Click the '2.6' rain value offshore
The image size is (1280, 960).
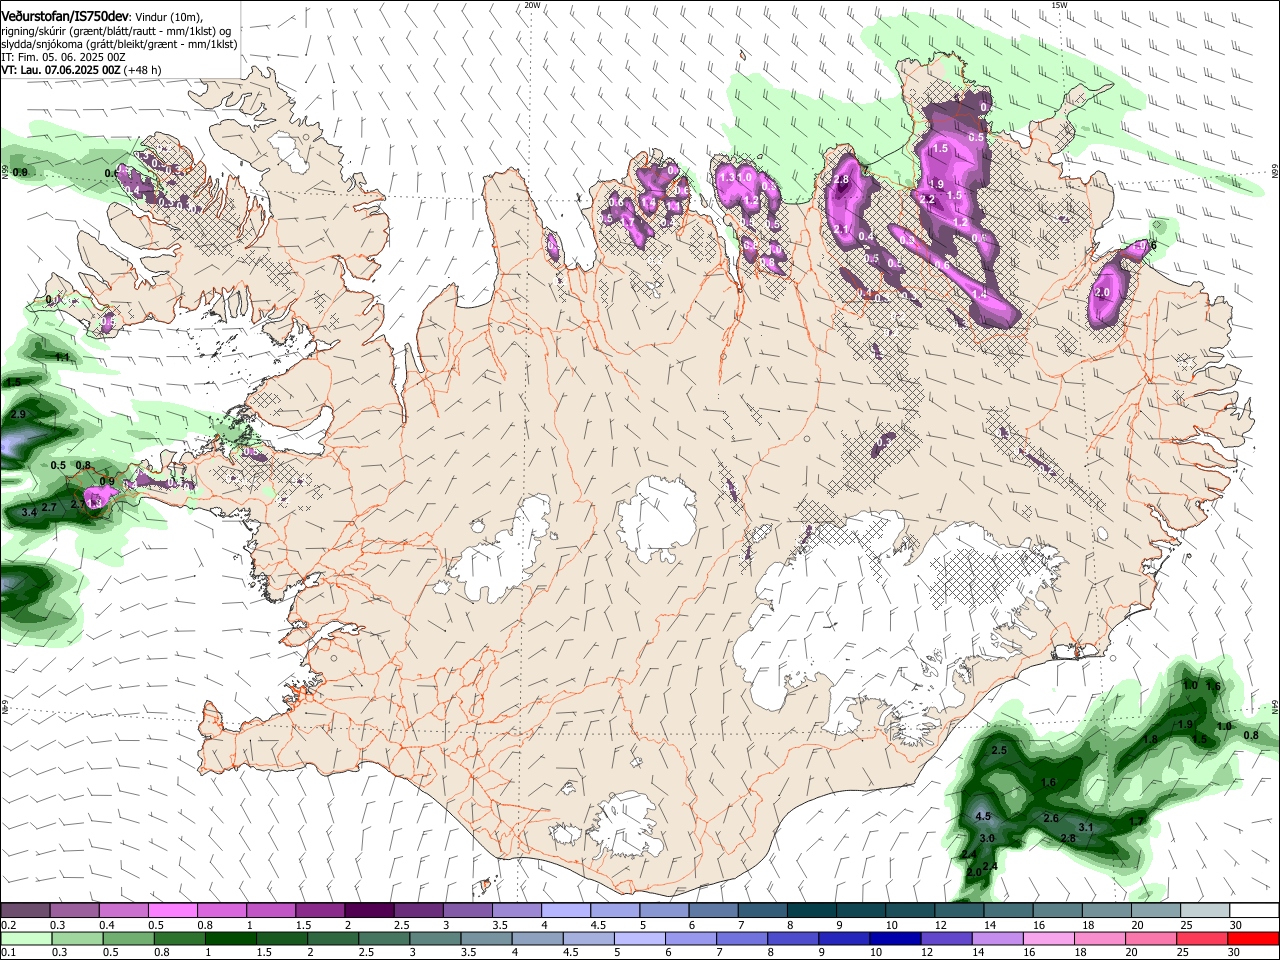pos(1051,819)
